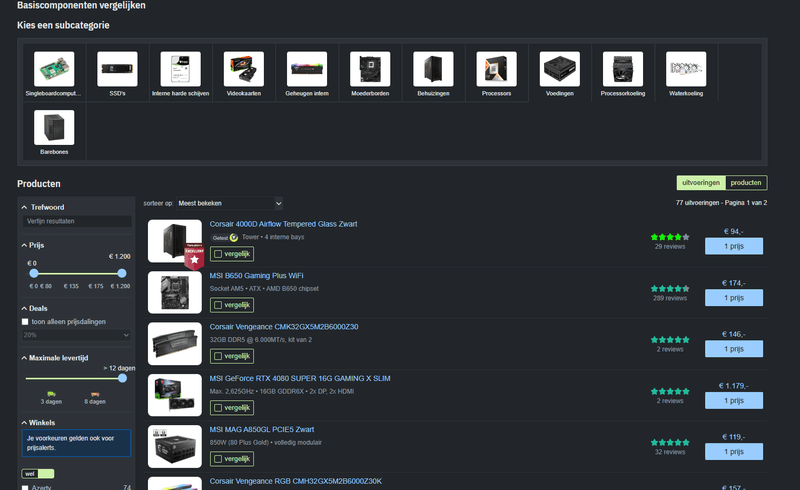
Task: Open the Processorkoeling subcategory icon
Action: click(623, 69)
